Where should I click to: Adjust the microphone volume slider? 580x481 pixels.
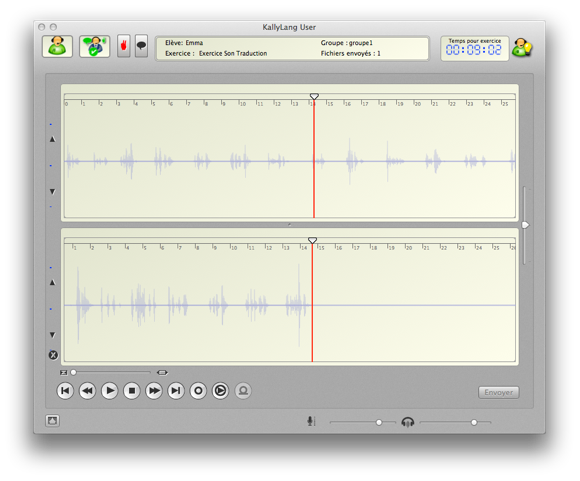379,422
